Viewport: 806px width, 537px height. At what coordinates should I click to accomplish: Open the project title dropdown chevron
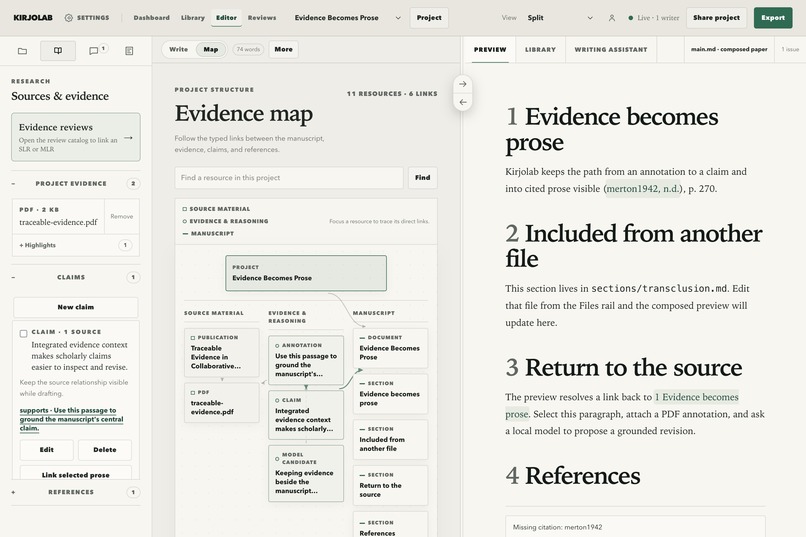coord(398,18)
